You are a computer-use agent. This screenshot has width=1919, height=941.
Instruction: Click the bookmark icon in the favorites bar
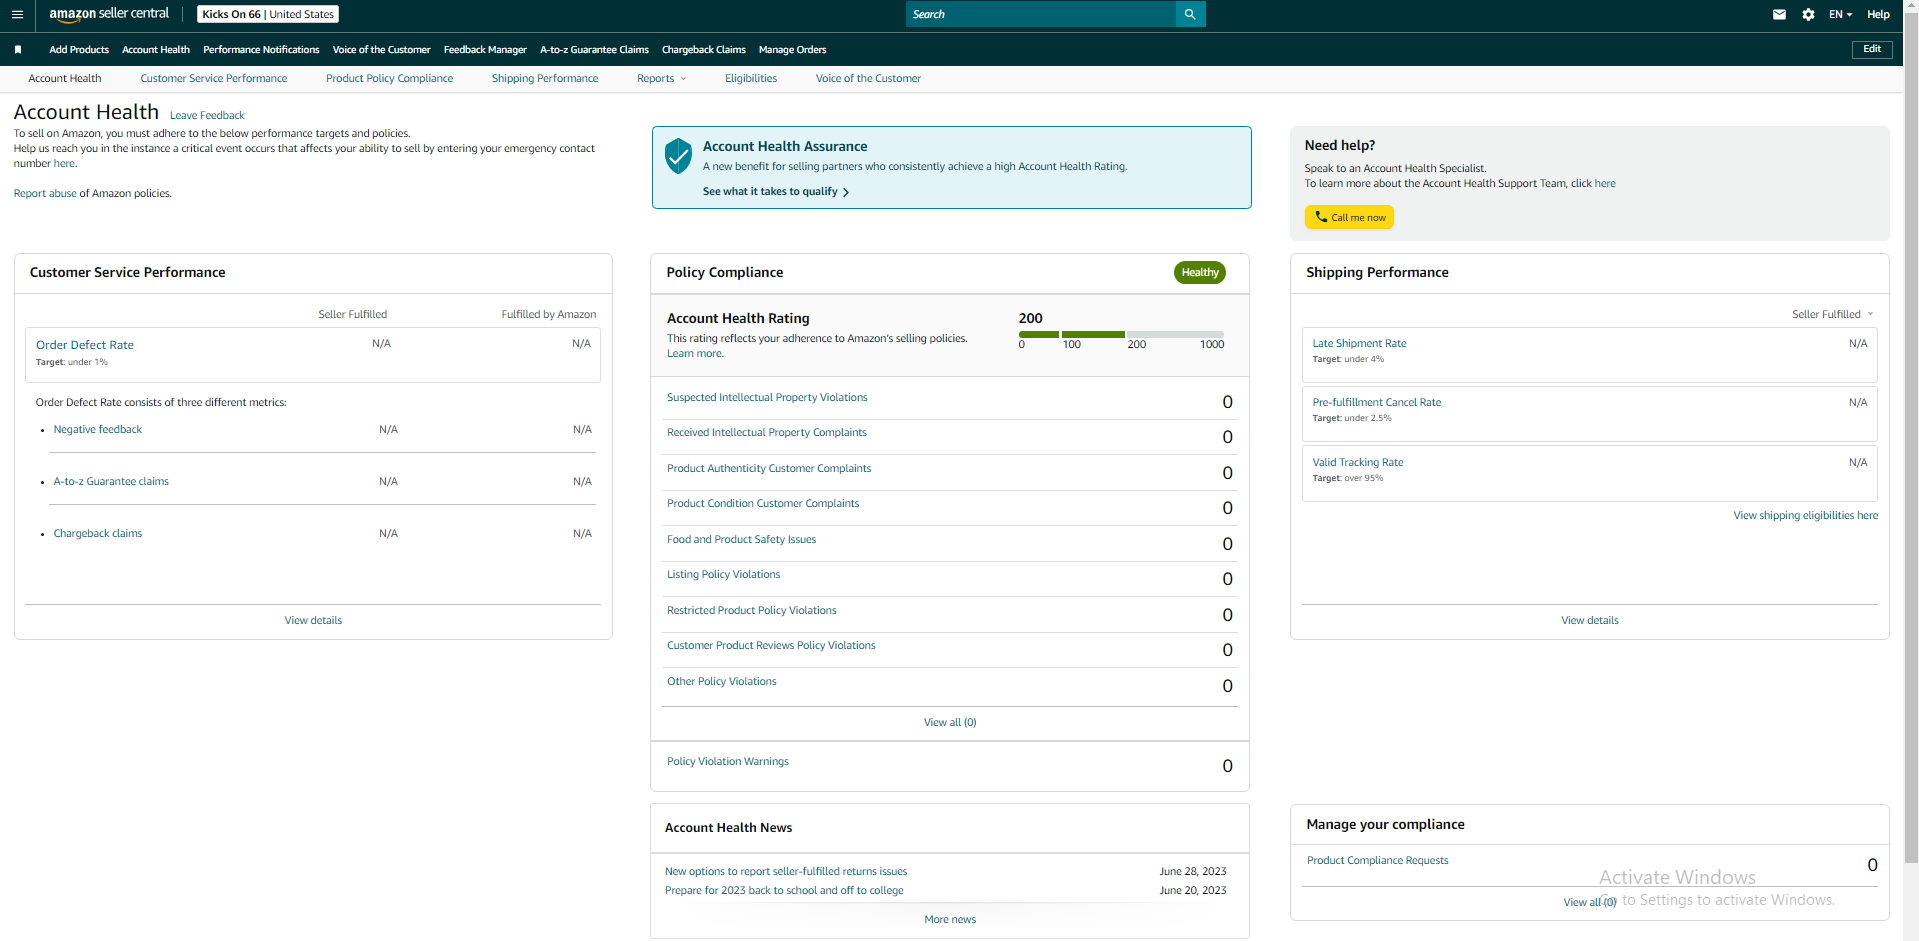coord(18,49)
